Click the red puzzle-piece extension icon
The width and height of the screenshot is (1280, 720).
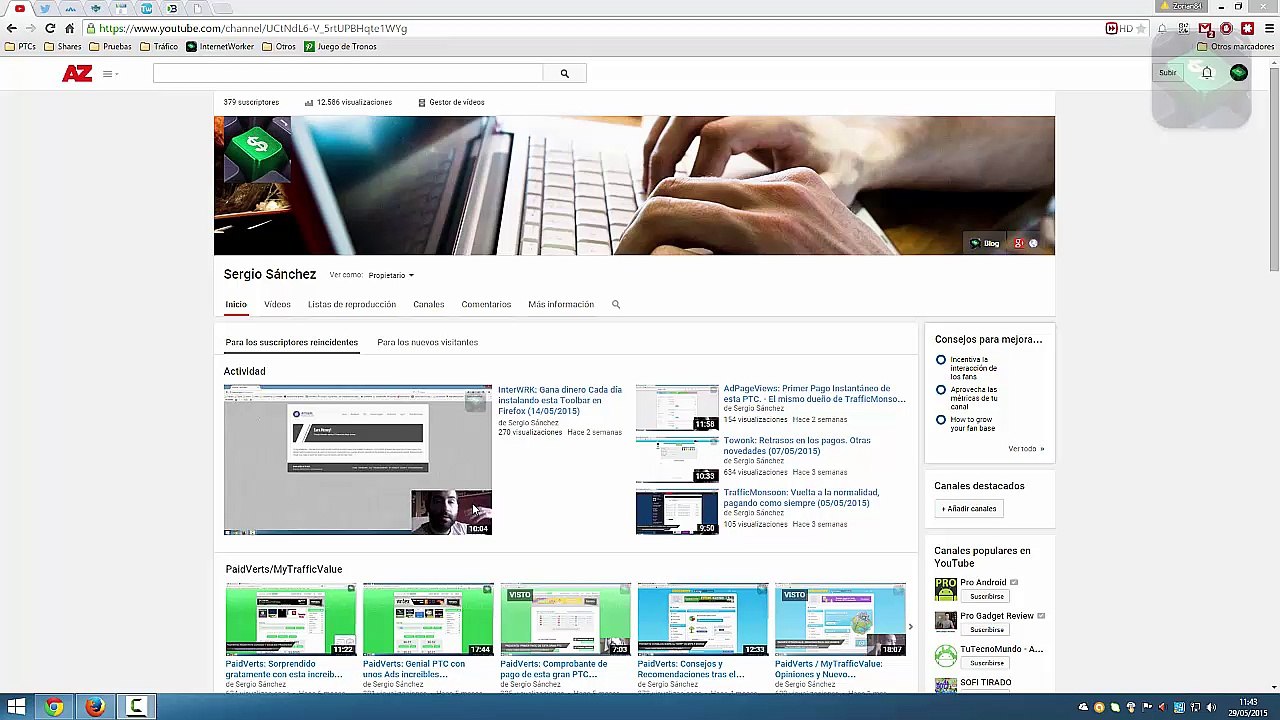[x=1247, y=28]
